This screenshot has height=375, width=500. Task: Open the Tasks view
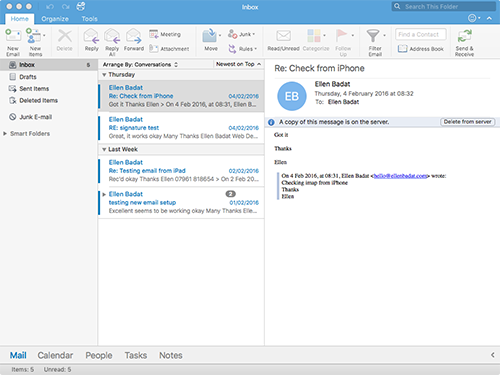(136, 355)
